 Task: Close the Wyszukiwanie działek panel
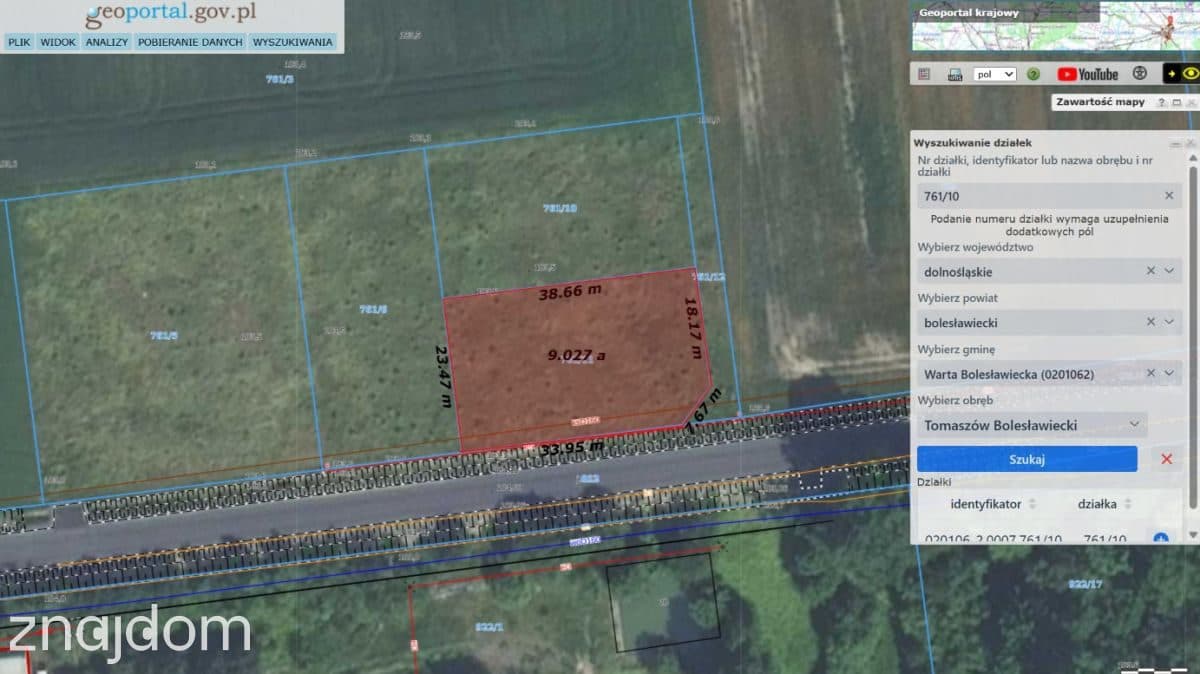(1189, 144)
